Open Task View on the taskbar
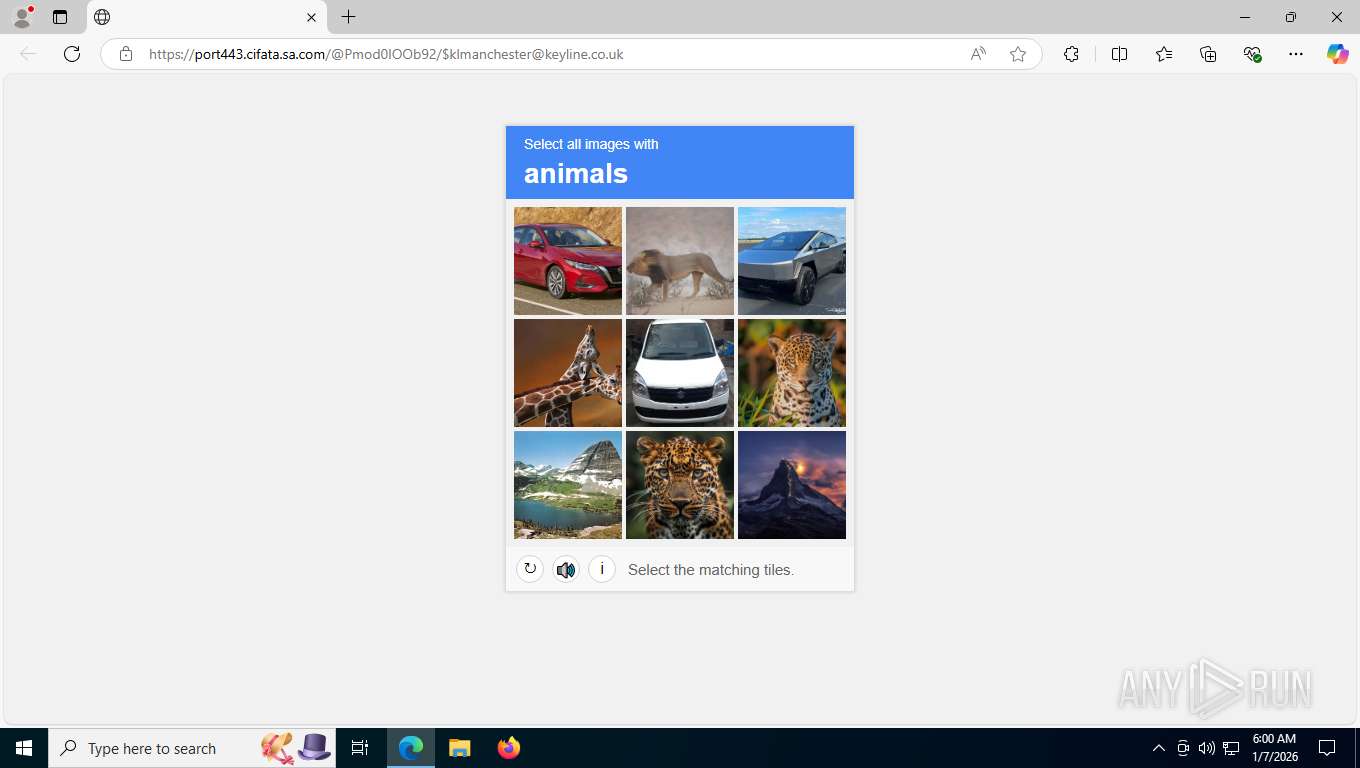 click(x=360, y=748)
